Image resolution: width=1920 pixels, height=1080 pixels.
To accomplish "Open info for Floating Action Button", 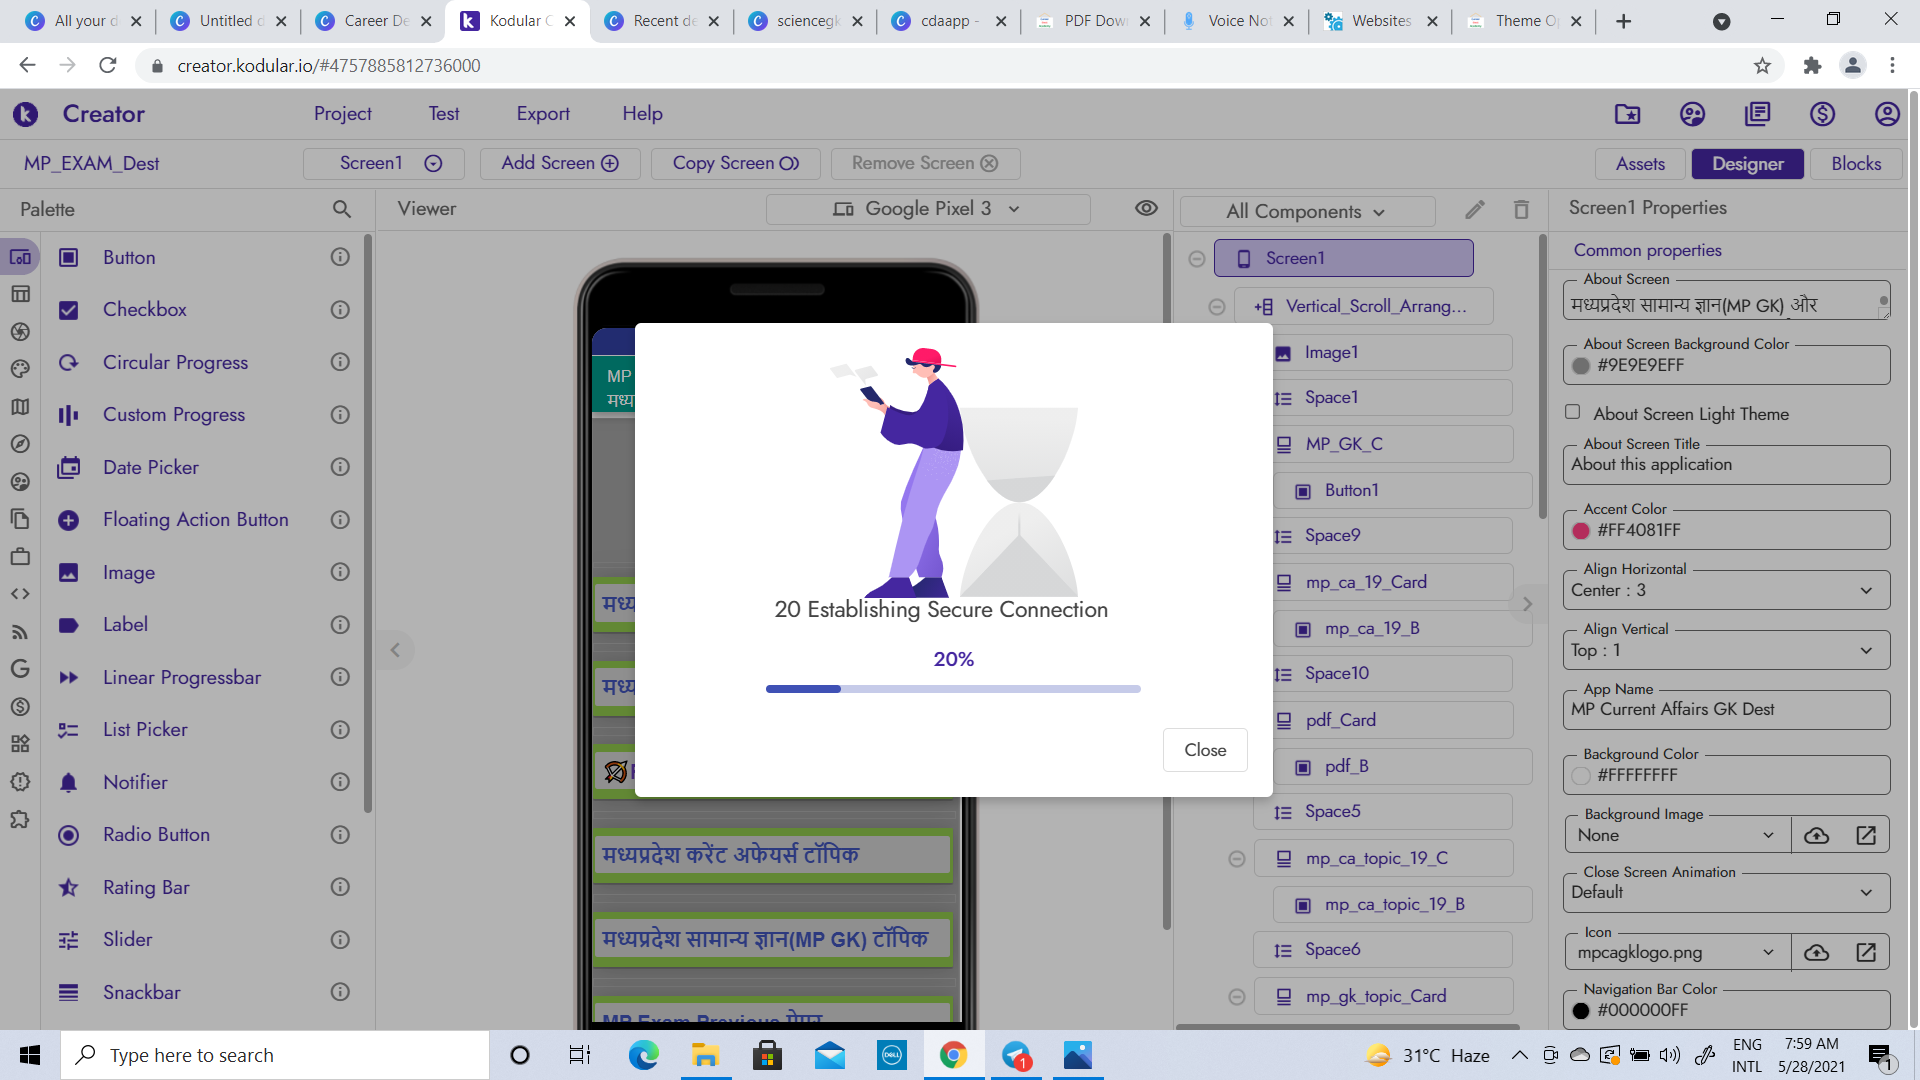I will click(x=340, y=520).
